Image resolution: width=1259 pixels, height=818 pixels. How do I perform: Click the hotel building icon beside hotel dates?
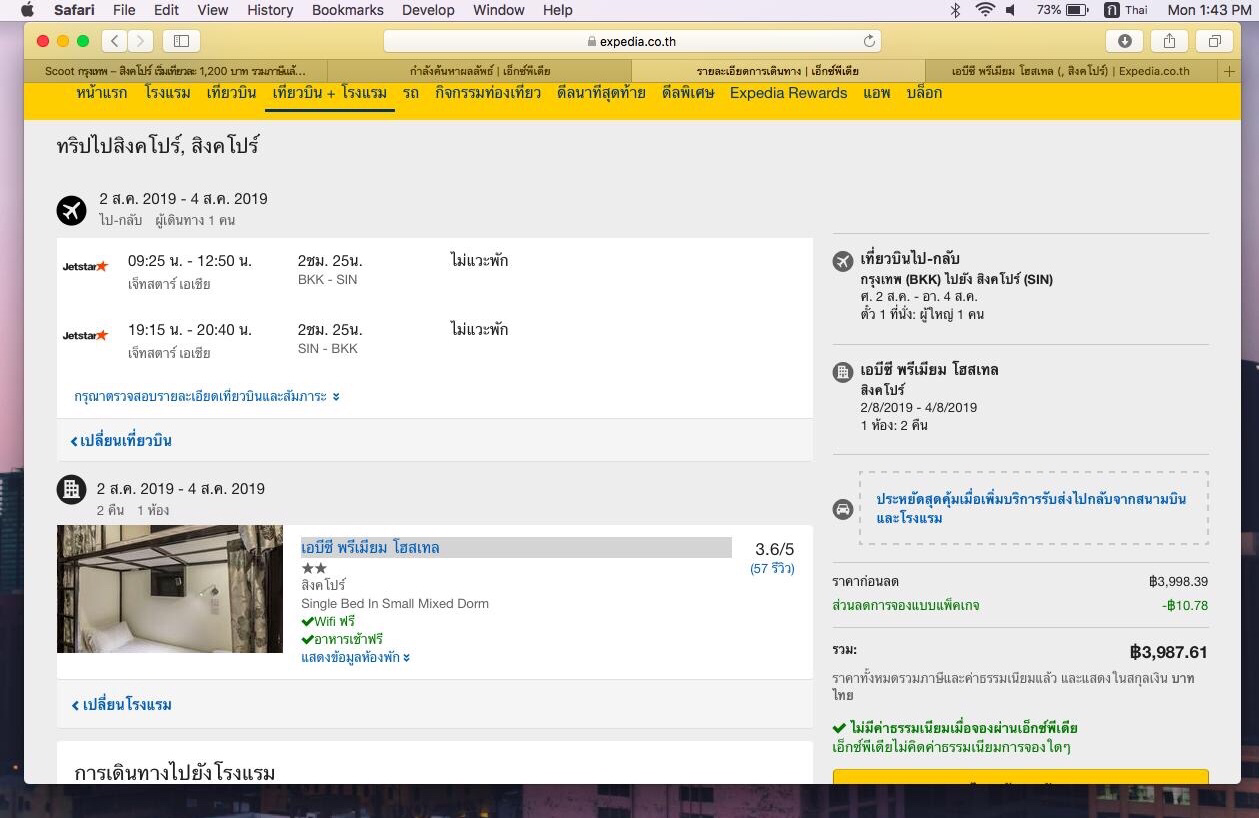pos(71,489)
